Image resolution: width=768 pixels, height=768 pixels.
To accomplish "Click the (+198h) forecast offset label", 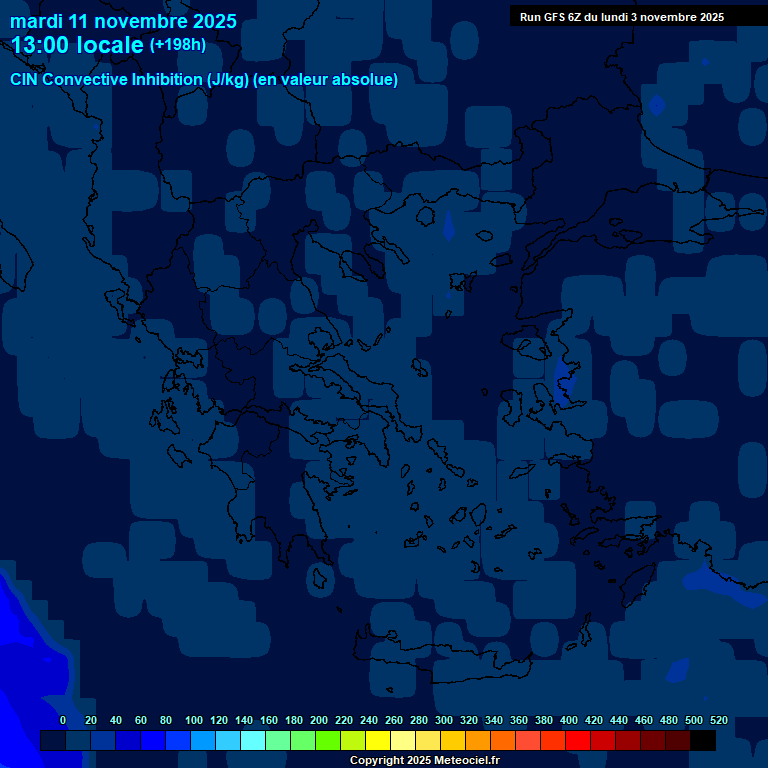I will coord(177,45).
